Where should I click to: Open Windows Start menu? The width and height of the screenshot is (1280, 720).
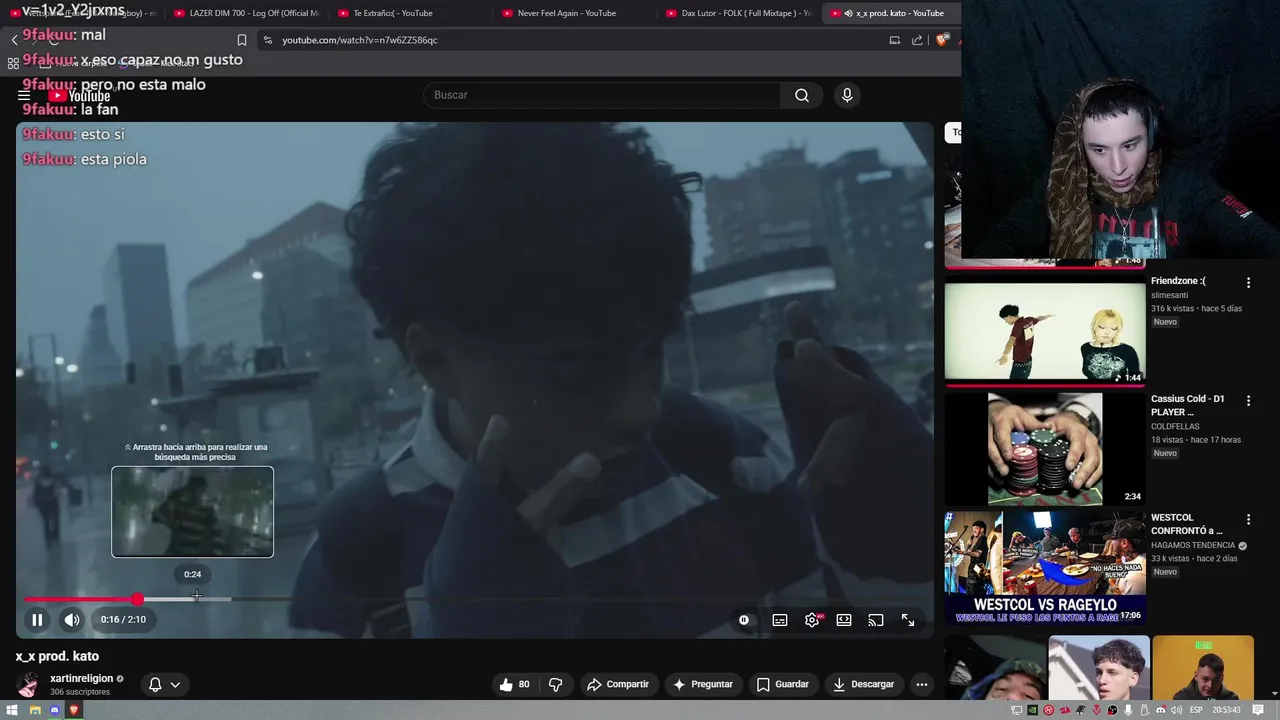14,710
